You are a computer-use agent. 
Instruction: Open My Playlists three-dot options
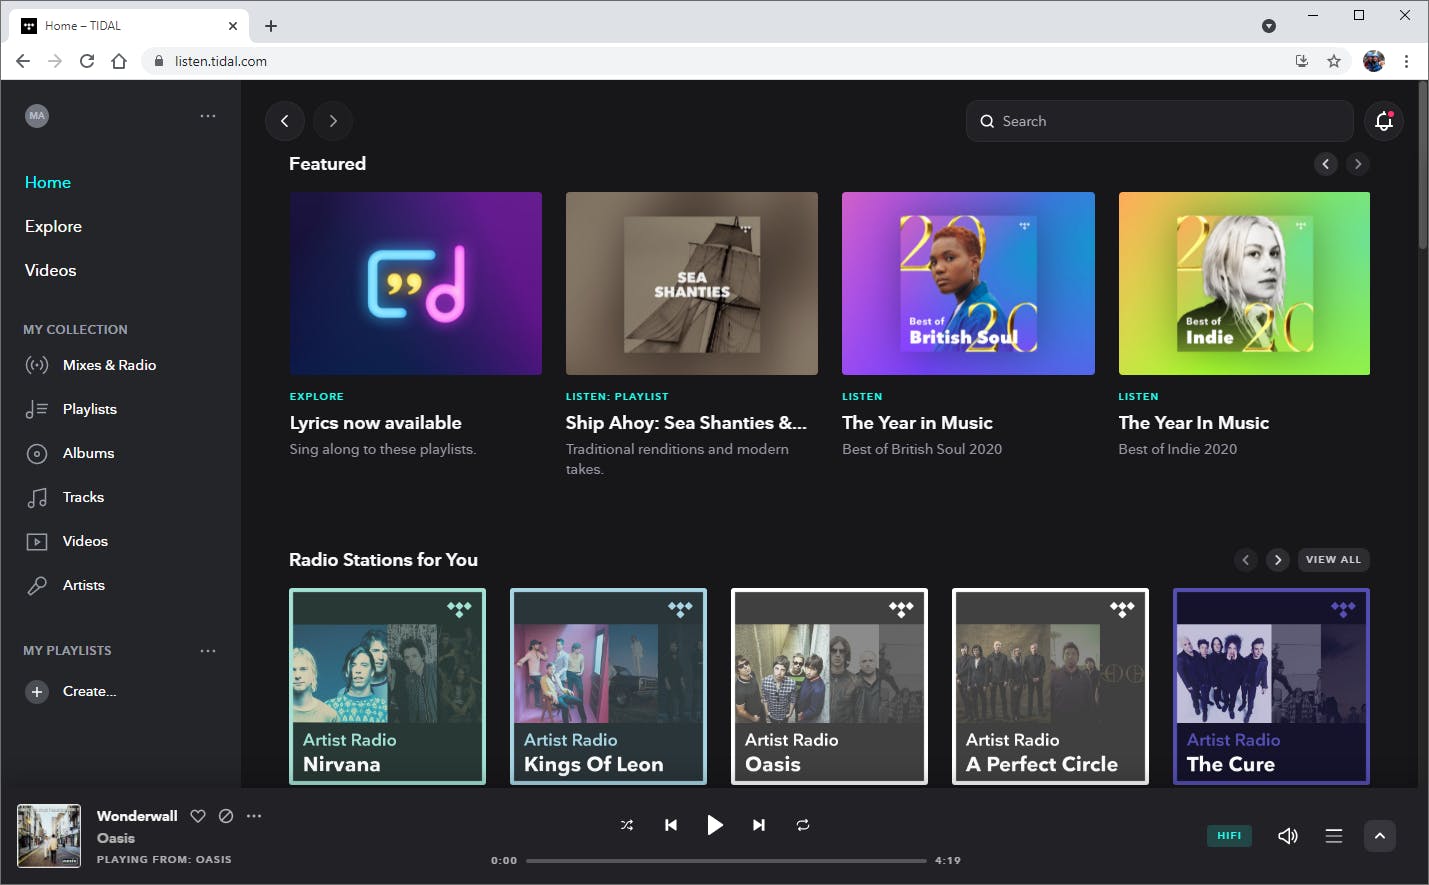tap(208, 651)
